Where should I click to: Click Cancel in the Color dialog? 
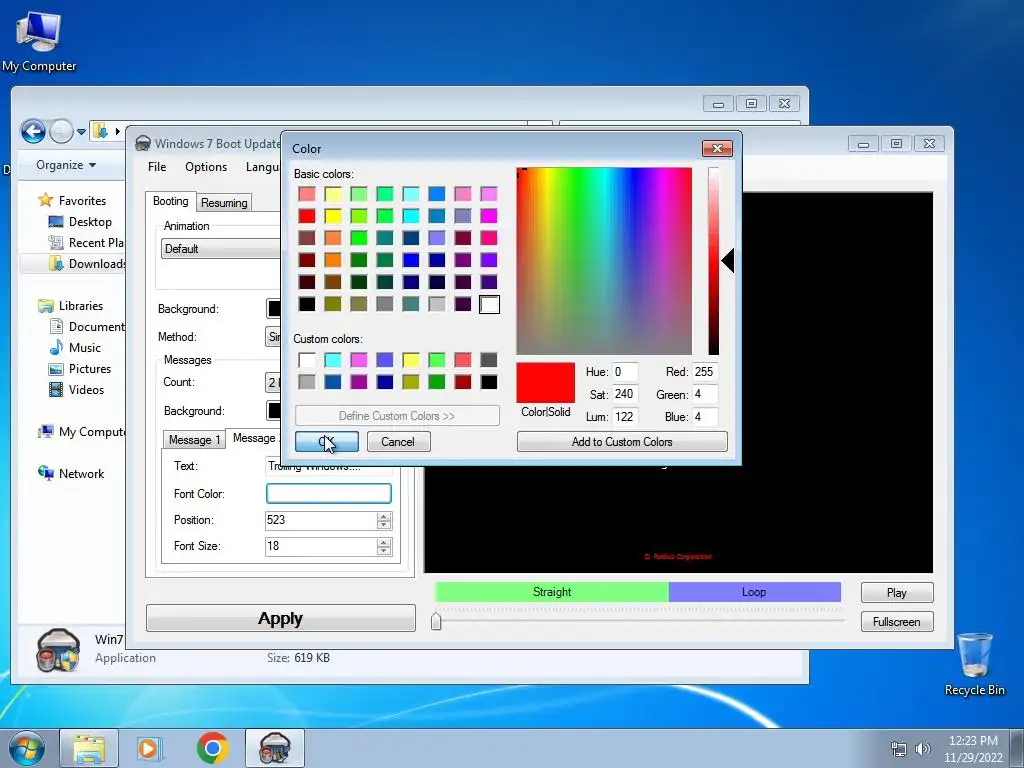coord(398,441)
